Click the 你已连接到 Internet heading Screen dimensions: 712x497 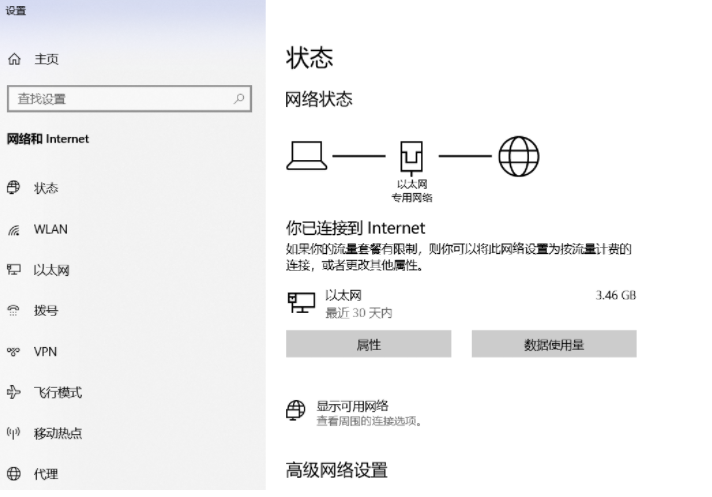pos(356,228)
